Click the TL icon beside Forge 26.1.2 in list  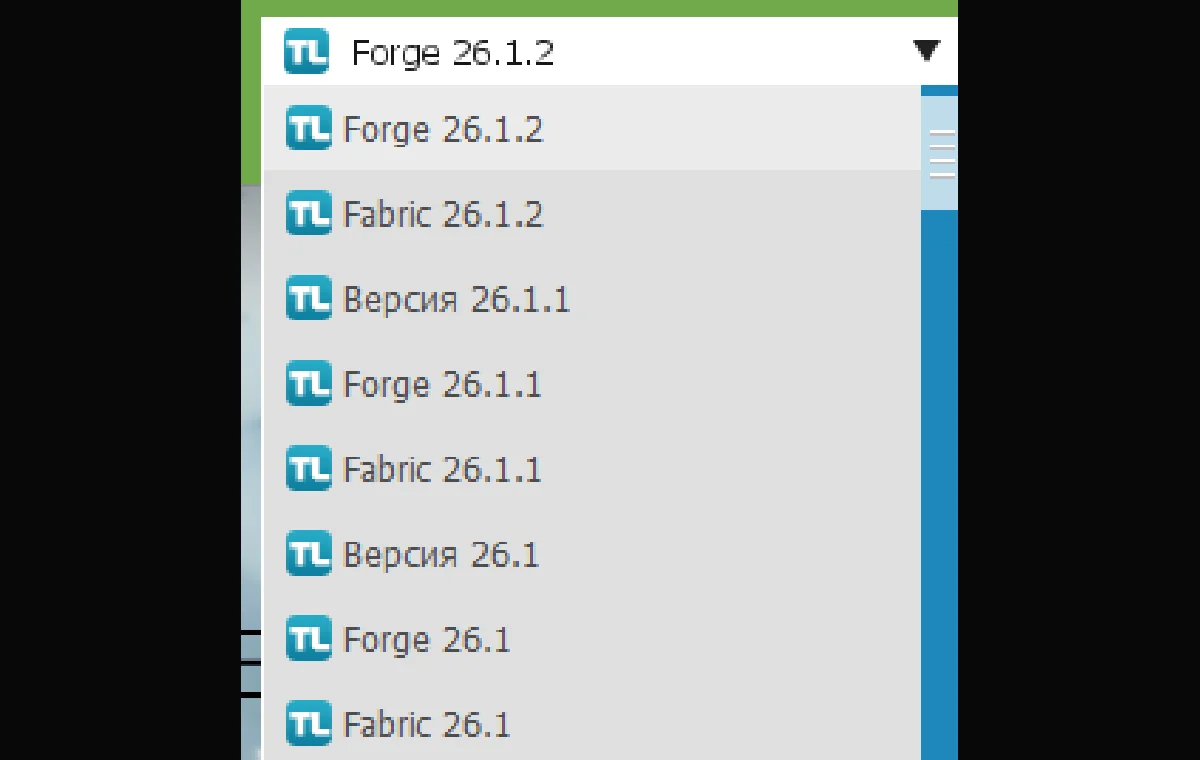tap(308, 129)
